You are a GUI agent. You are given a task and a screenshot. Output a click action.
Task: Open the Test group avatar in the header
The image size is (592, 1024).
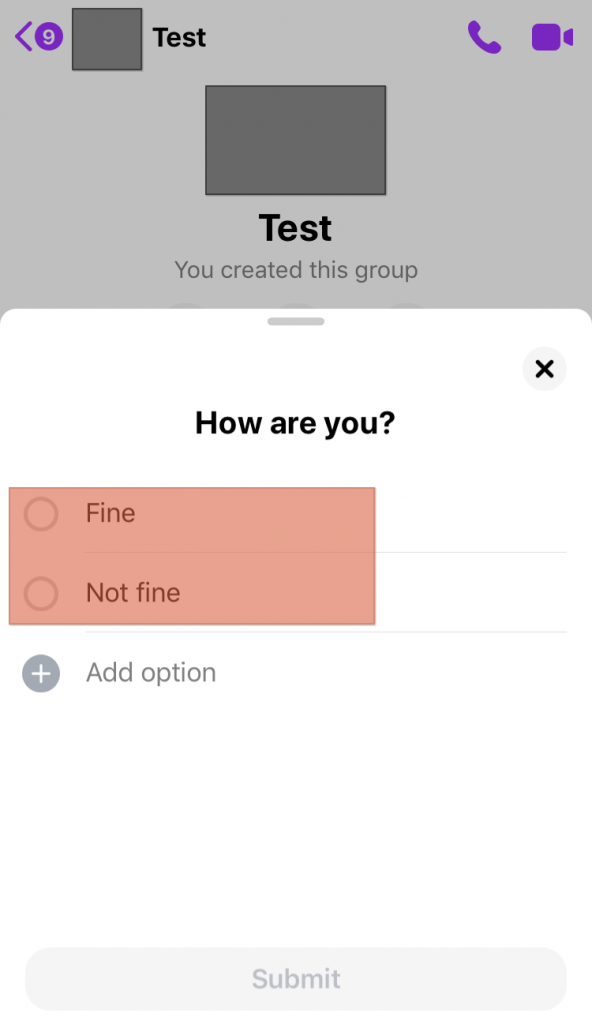[x=106, y=38]
